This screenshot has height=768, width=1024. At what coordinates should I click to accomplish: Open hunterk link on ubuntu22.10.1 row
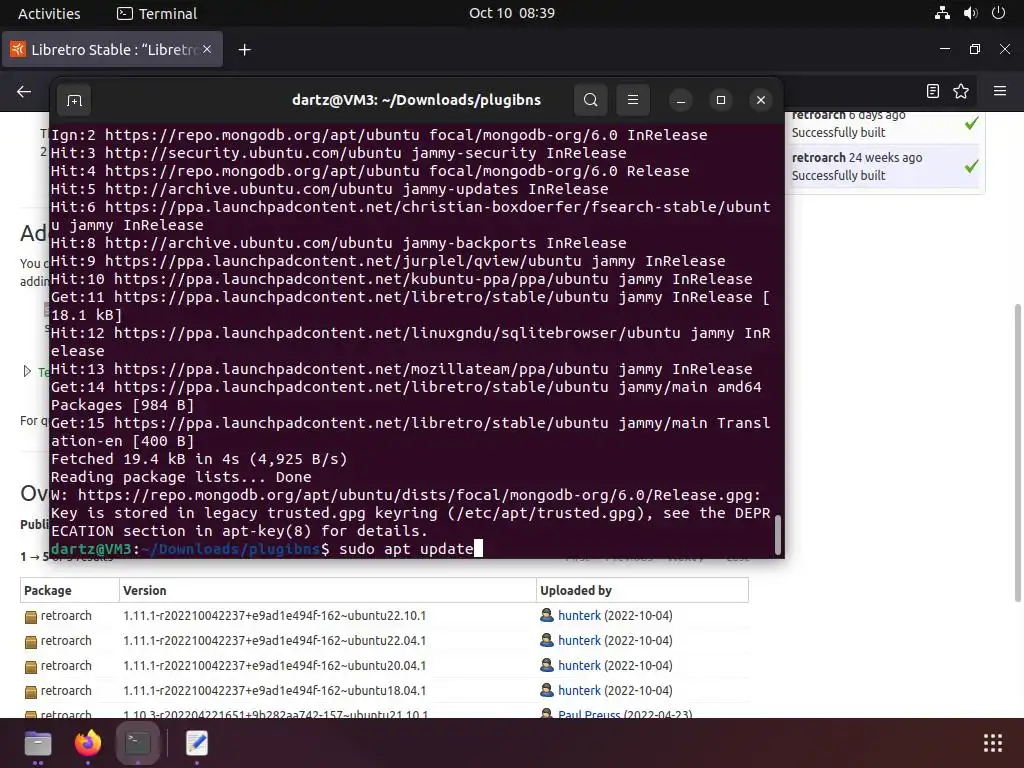tap(579, 615)
